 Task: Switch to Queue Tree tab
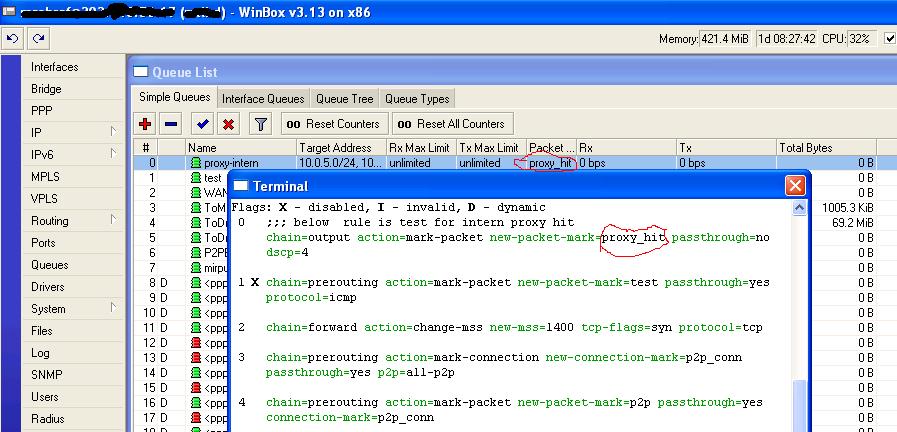(344, 99)
